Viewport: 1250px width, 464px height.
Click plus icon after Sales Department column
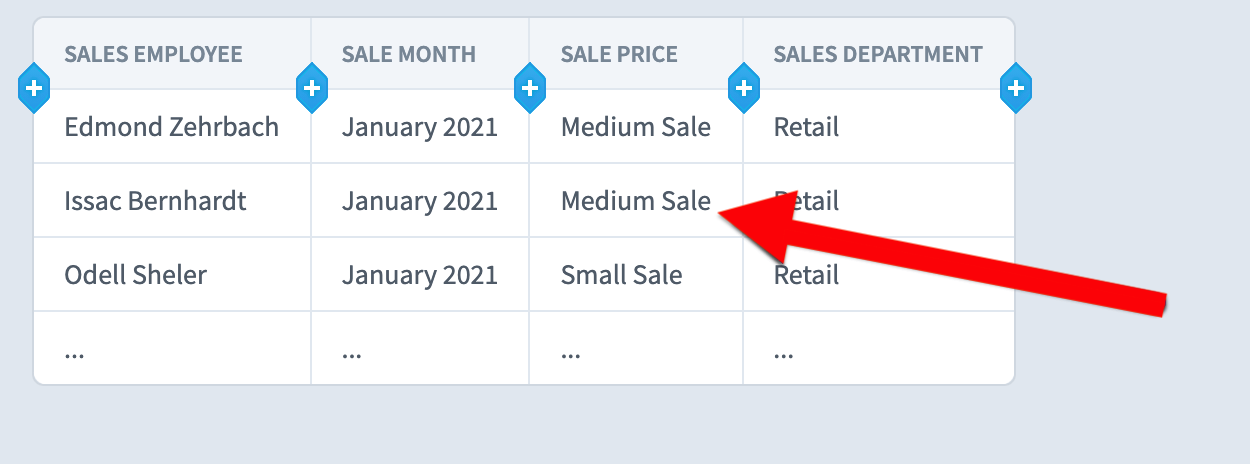[1016, 88]
